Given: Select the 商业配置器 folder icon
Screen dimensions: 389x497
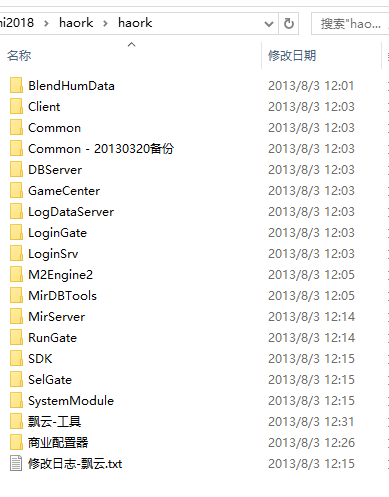Looking at the screenshot, I should (x=16, y=442).
